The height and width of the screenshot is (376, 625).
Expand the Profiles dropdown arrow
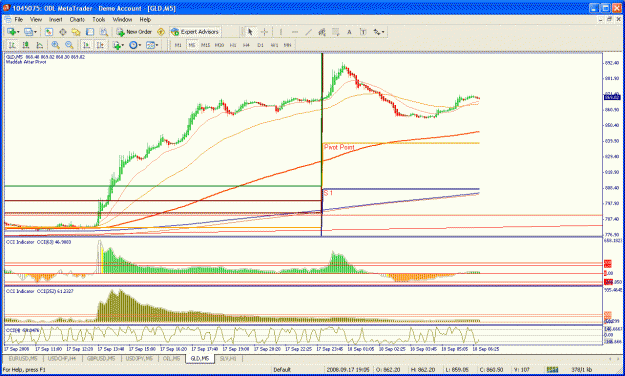[x=35, y=32]
